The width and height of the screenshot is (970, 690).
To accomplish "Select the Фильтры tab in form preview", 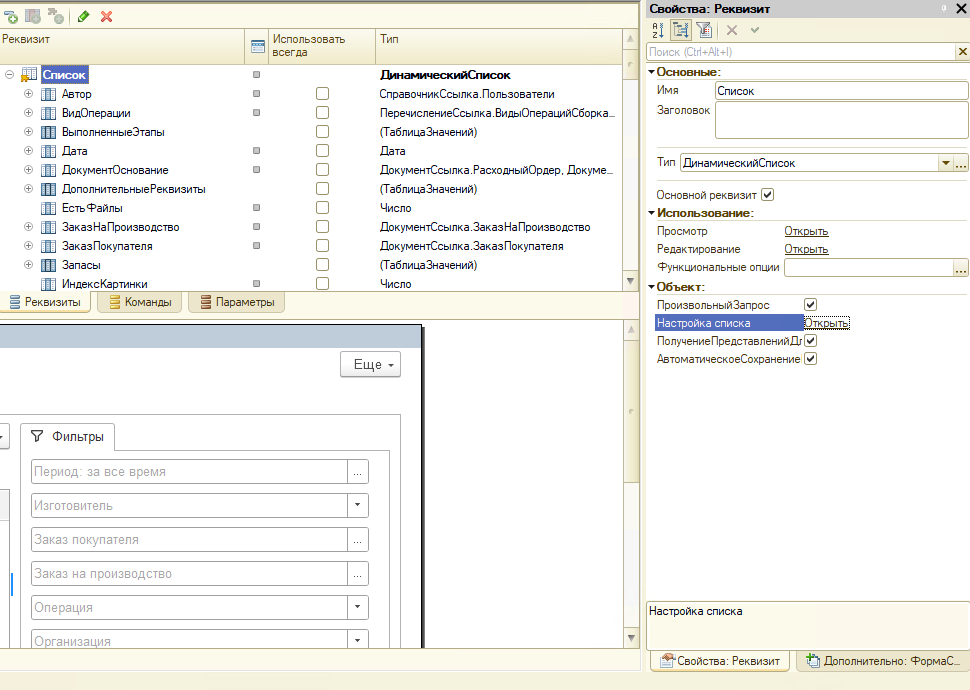I will (x=67, y=436).
